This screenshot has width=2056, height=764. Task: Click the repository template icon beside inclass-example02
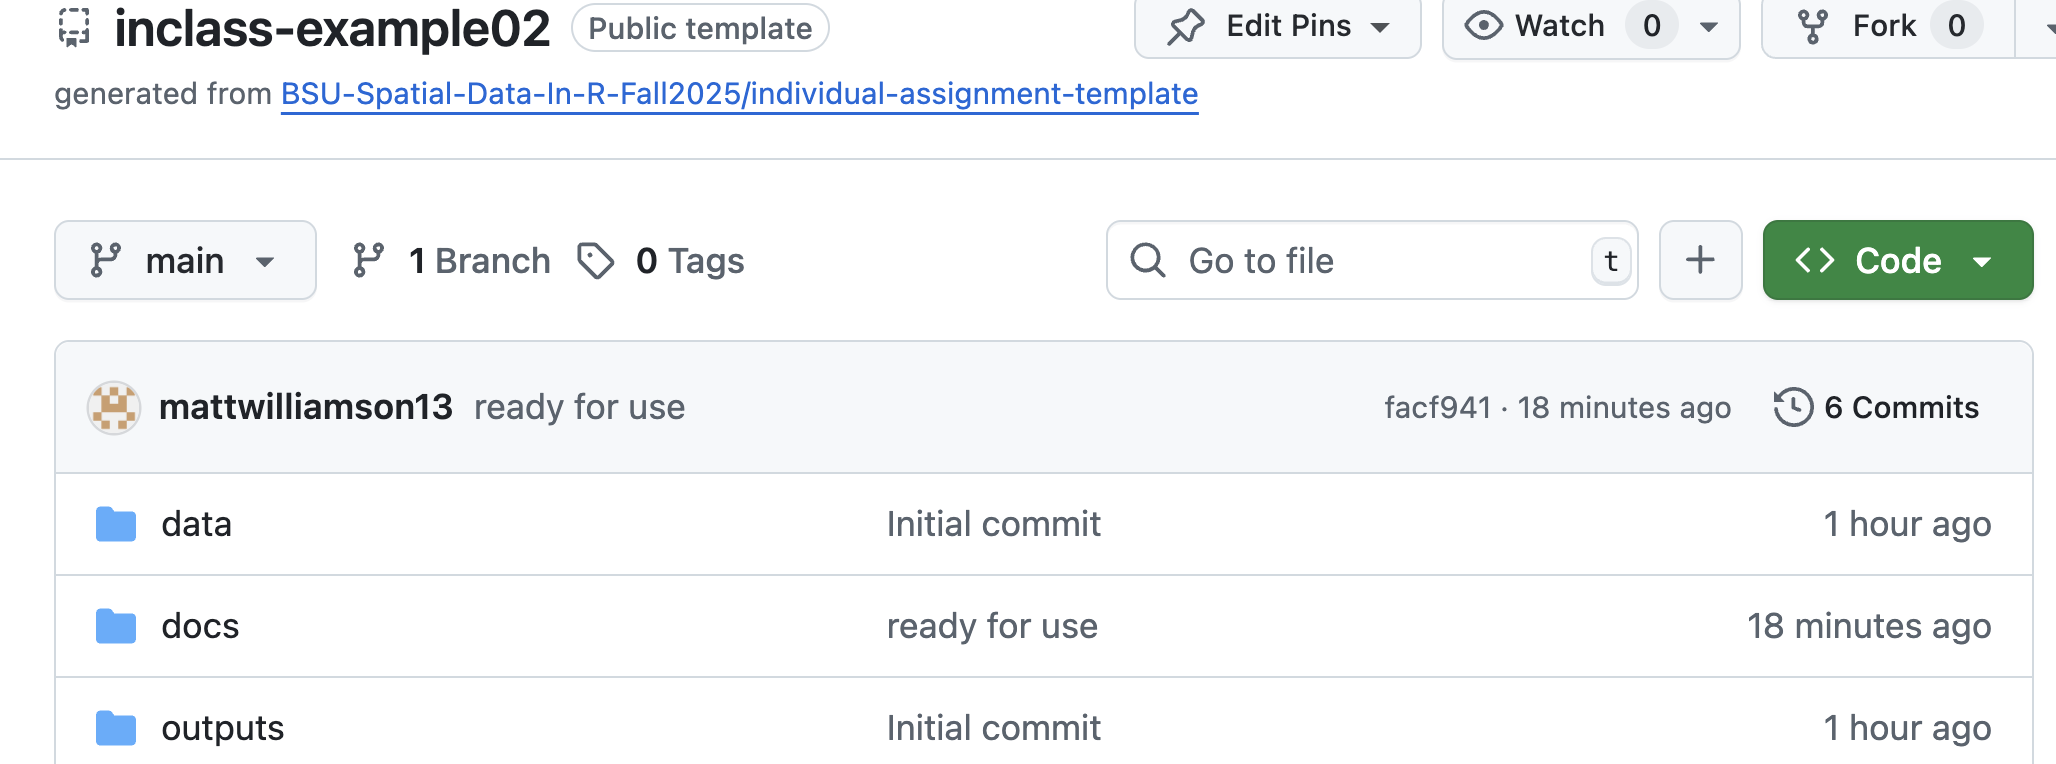(74, 27)
